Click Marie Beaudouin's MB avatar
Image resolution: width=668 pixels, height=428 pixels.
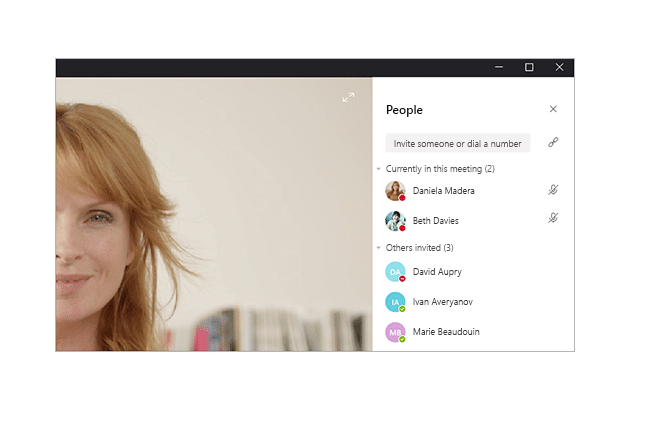(x=395, y=332)
